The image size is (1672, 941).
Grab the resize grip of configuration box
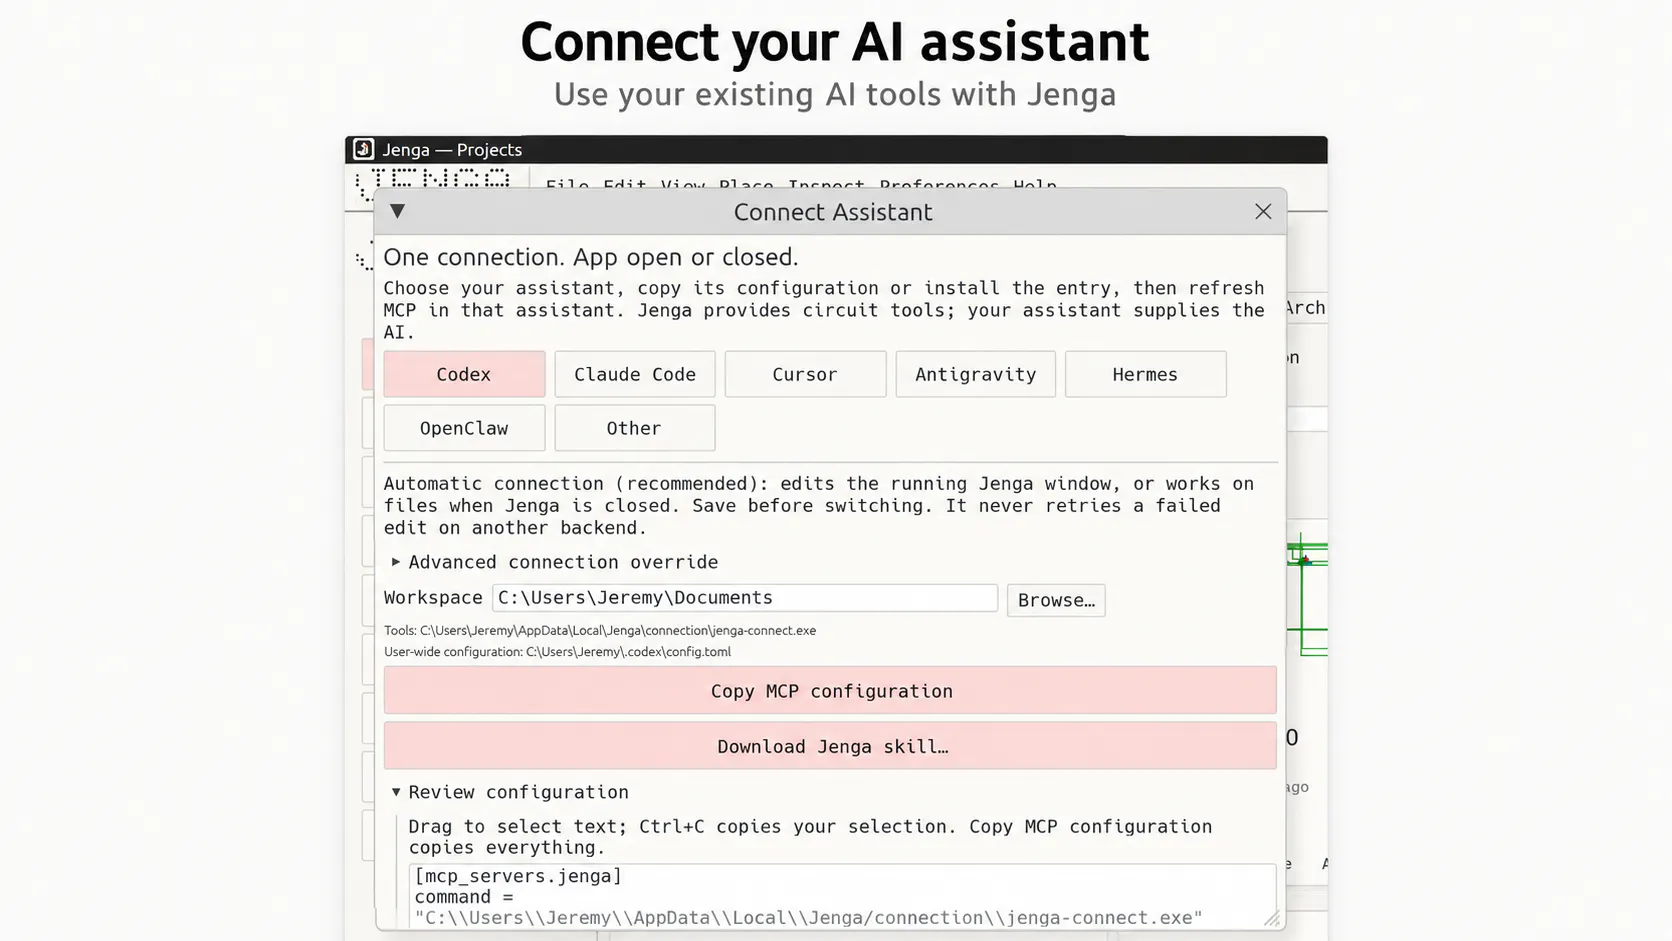(1271, 919)
